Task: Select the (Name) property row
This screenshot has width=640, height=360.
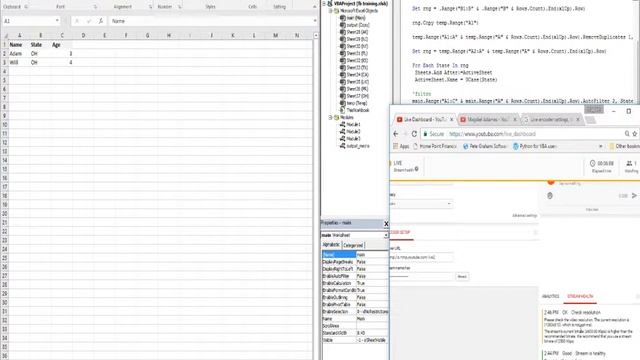Action: tap(355, 255)
